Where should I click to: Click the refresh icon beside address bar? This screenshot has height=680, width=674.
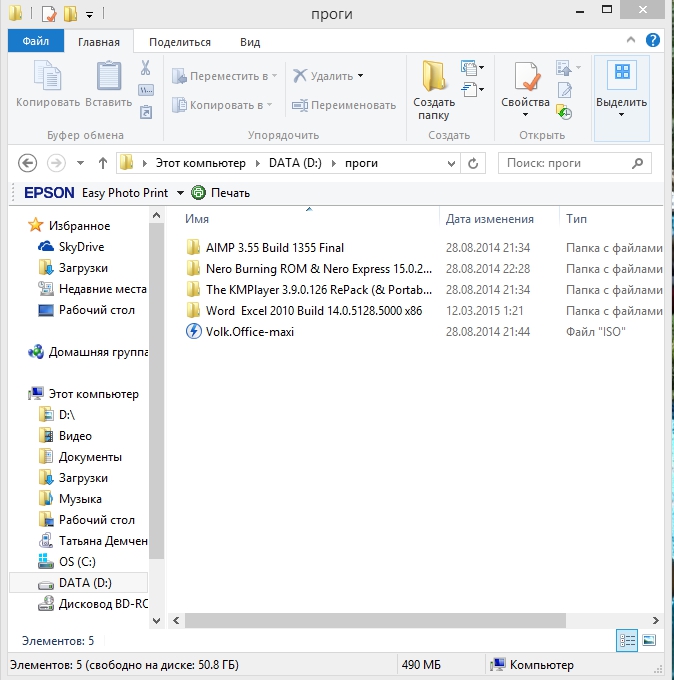[475, 163]
